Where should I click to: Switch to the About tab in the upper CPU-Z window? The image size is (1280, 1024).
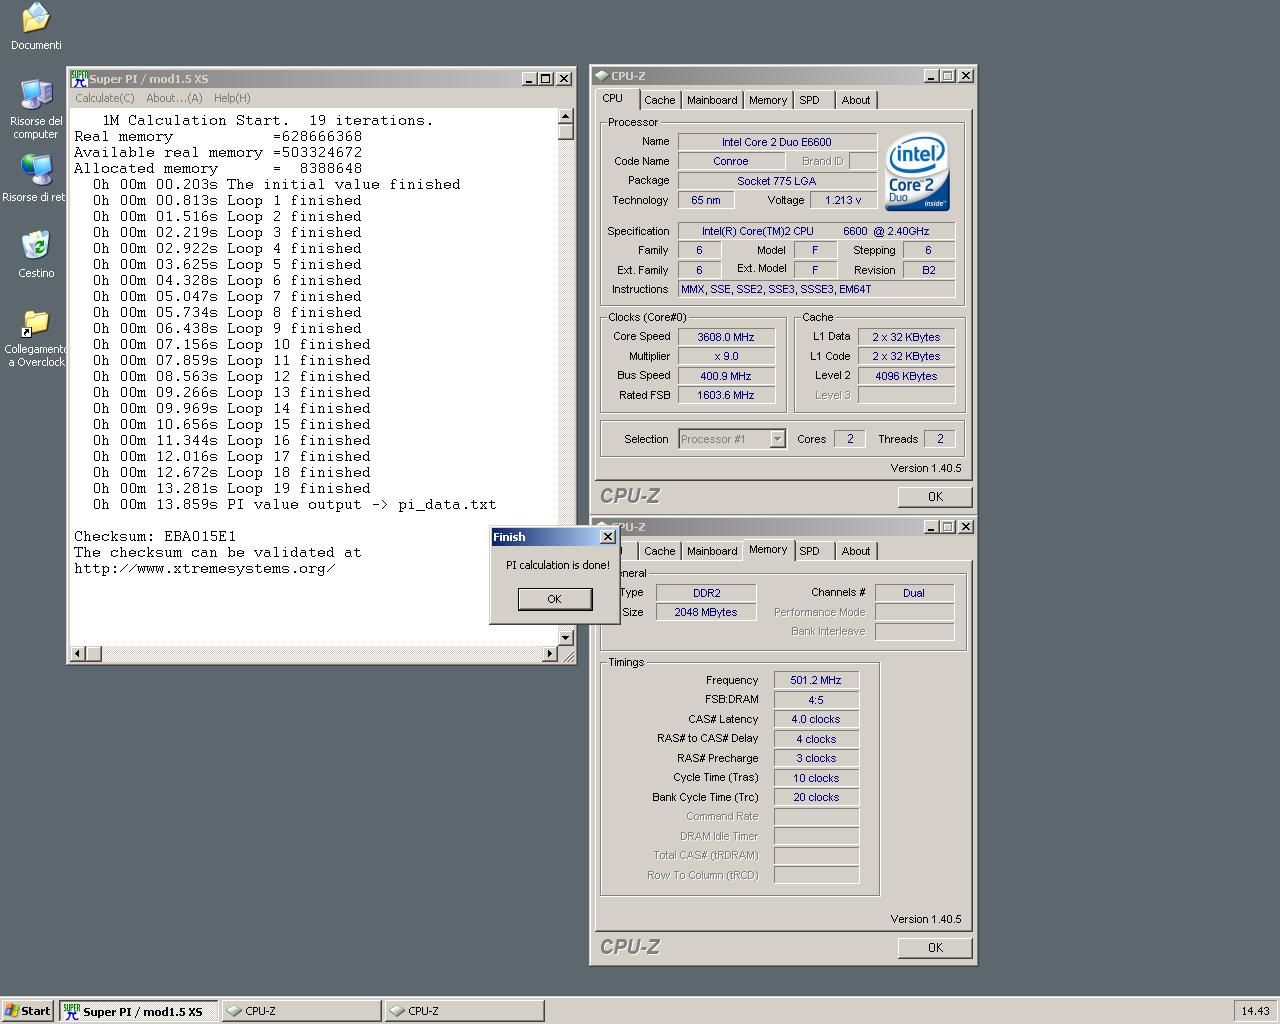click(856, 100)
